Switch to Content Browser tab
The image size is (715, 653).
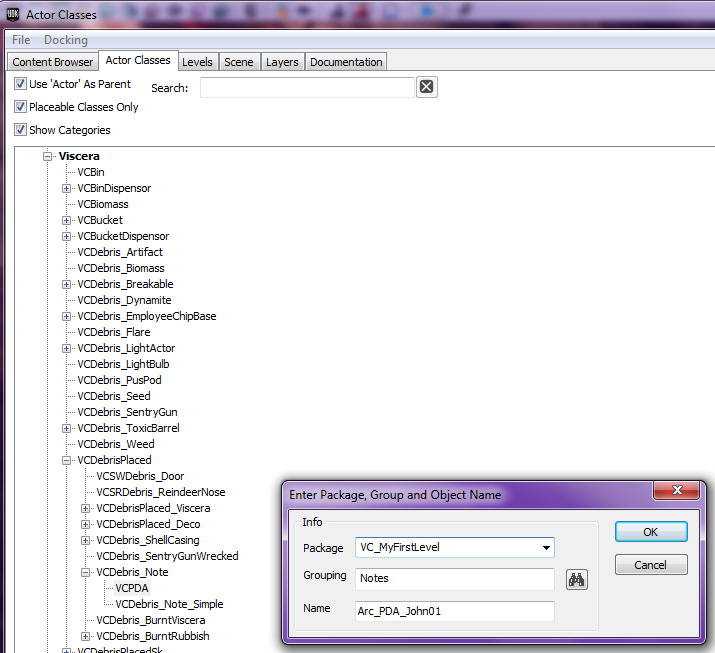[52, 62]
